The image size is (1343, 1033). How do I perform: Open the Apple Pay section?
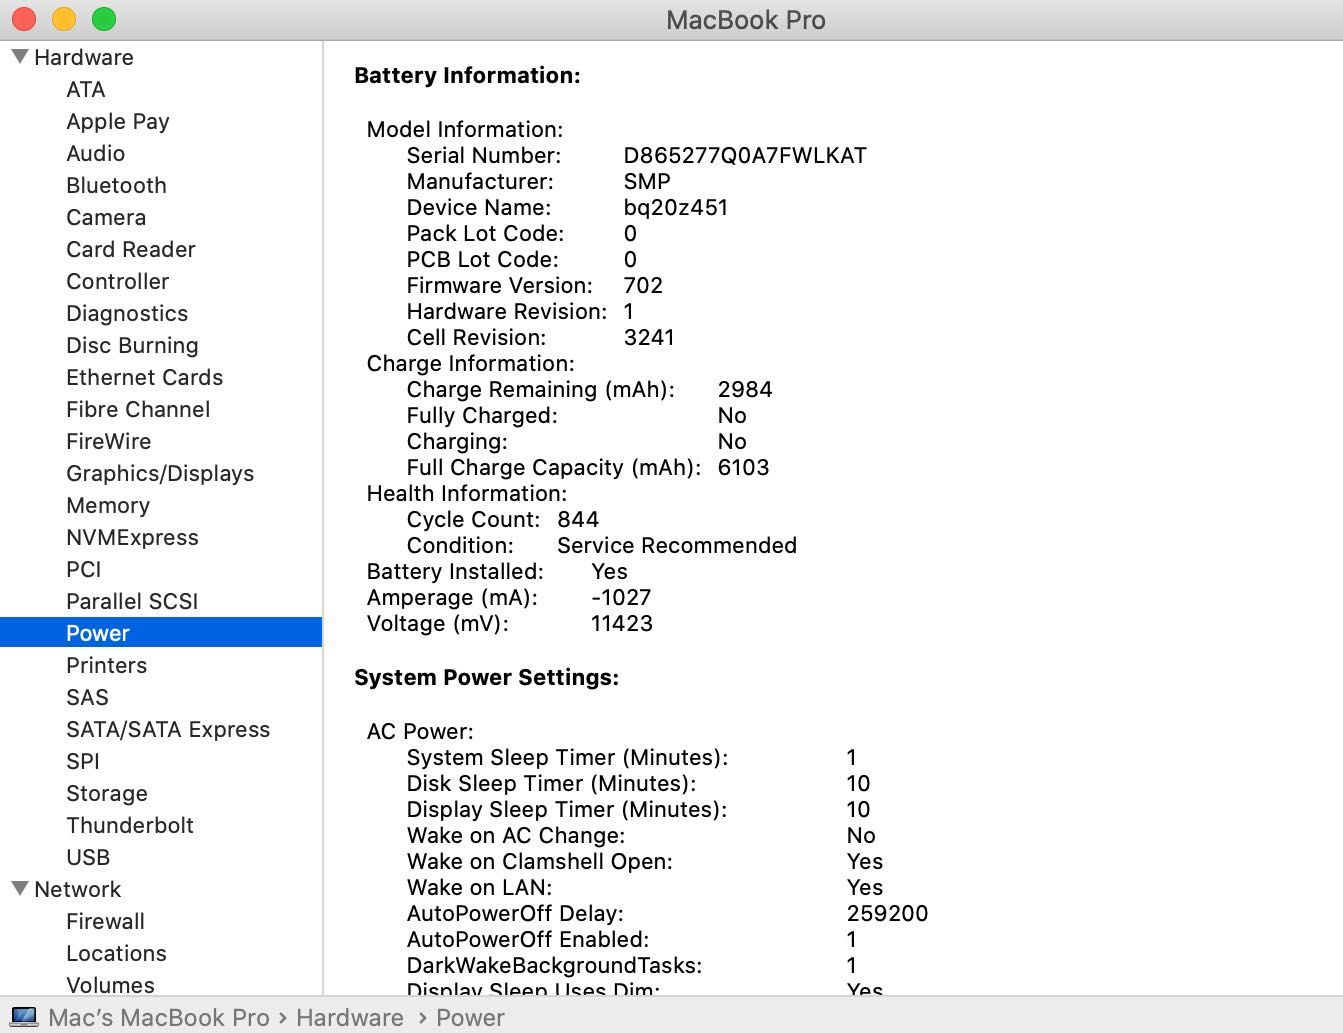(x=117, y=121)
